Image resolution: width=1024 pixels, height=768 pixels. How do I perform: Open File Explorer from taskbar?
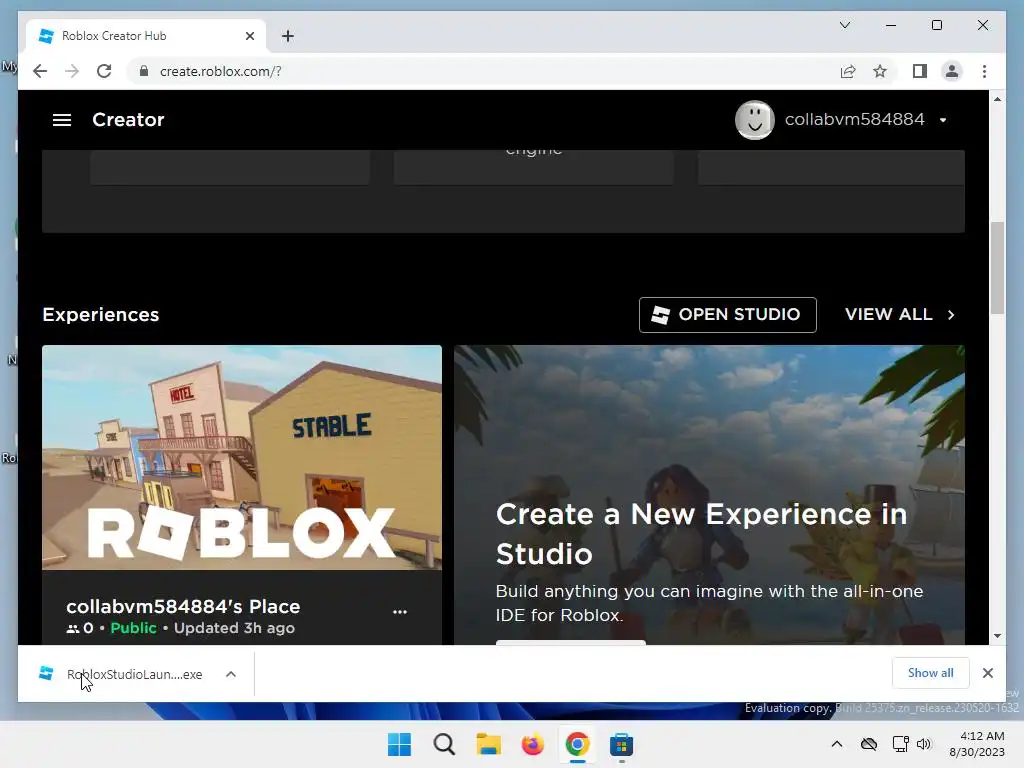click(x=488, y=744)
